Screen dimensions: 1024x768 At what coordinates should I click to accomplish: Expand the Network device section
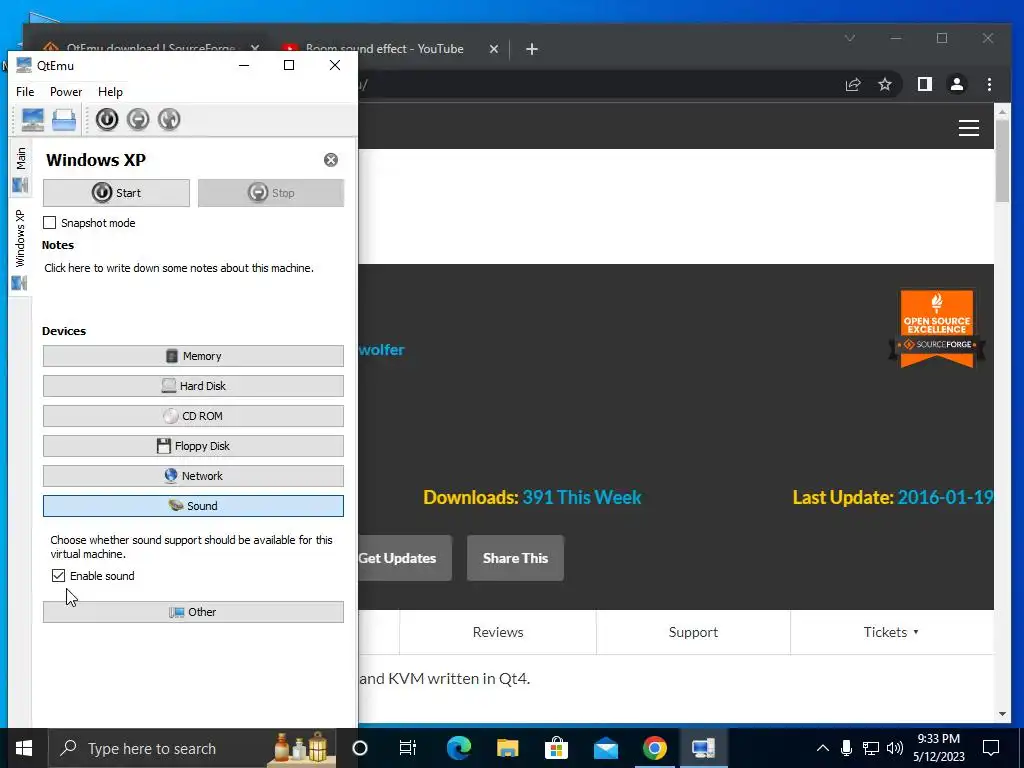pyautogui.click(x=193, y=476)
